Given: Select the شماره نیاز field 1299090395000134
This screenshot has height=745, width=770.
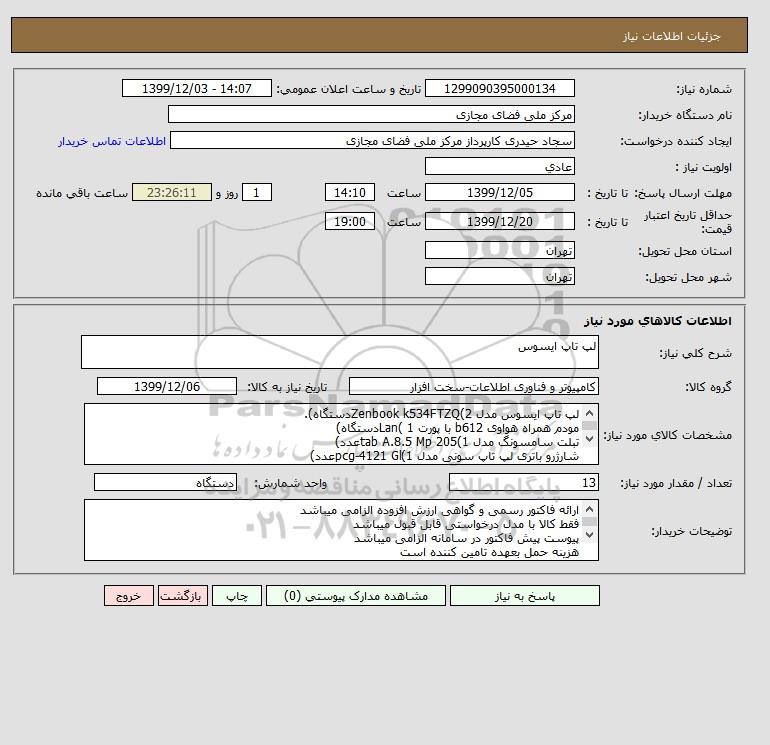Looking at the screenshot, I should [499, 89].
